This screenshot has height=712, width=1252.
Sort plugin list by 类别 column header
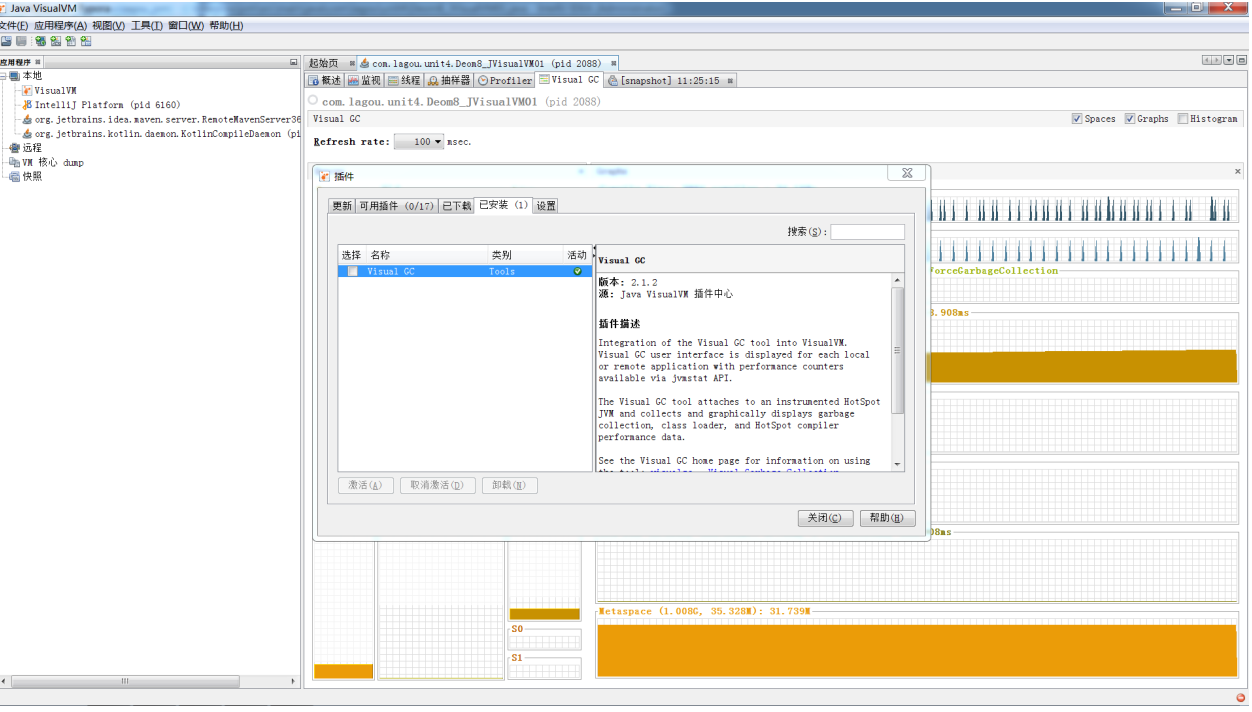pos(525,255)
